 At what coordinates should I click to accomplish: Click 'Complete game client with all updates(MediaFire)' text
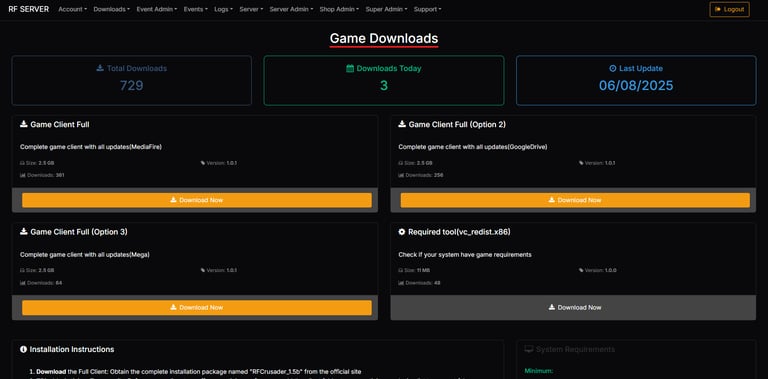click(91, 147)
